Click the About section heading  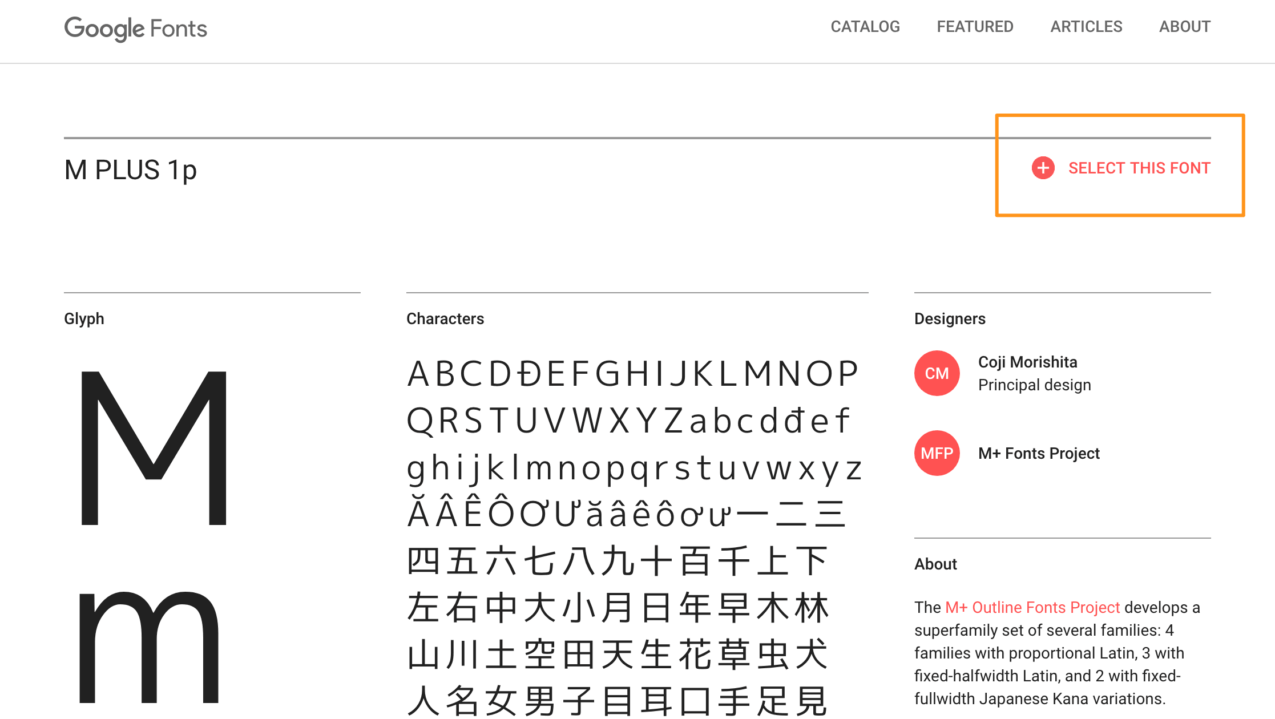(935, 564)
